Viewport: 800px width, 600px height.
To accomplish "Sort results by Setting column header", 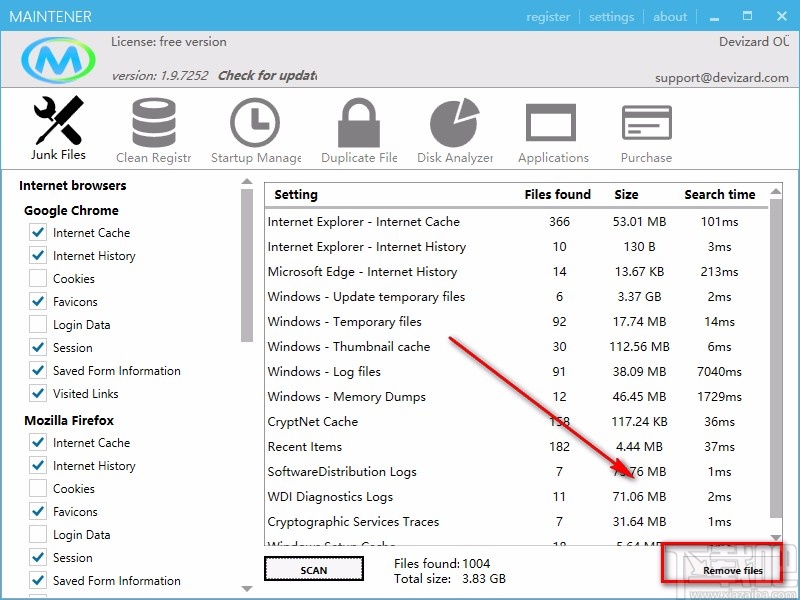I will point(296,194).
